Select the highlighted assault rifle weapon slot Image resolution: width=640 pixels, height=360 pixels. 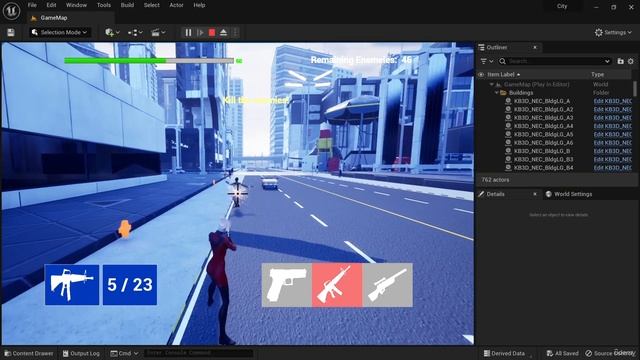pyautogui.click(x=337, y=285)
